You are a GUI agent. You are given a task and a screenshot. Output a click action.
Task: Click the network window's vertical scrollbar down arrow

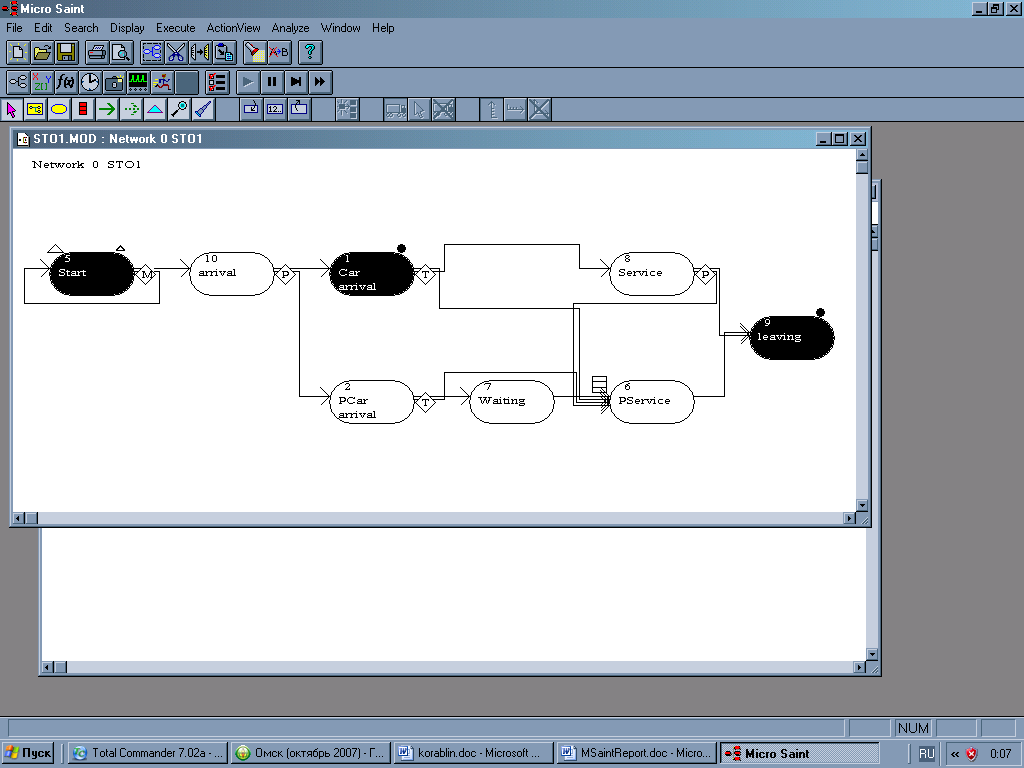point(862,505)
